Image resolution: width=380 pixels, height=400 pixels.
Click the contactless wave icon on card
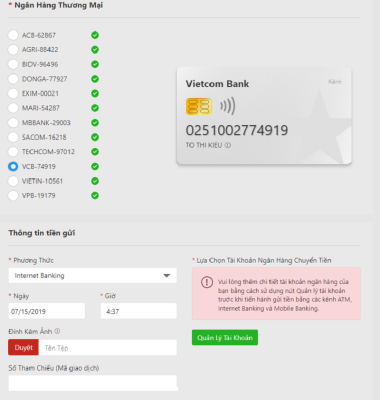(228, 106)
